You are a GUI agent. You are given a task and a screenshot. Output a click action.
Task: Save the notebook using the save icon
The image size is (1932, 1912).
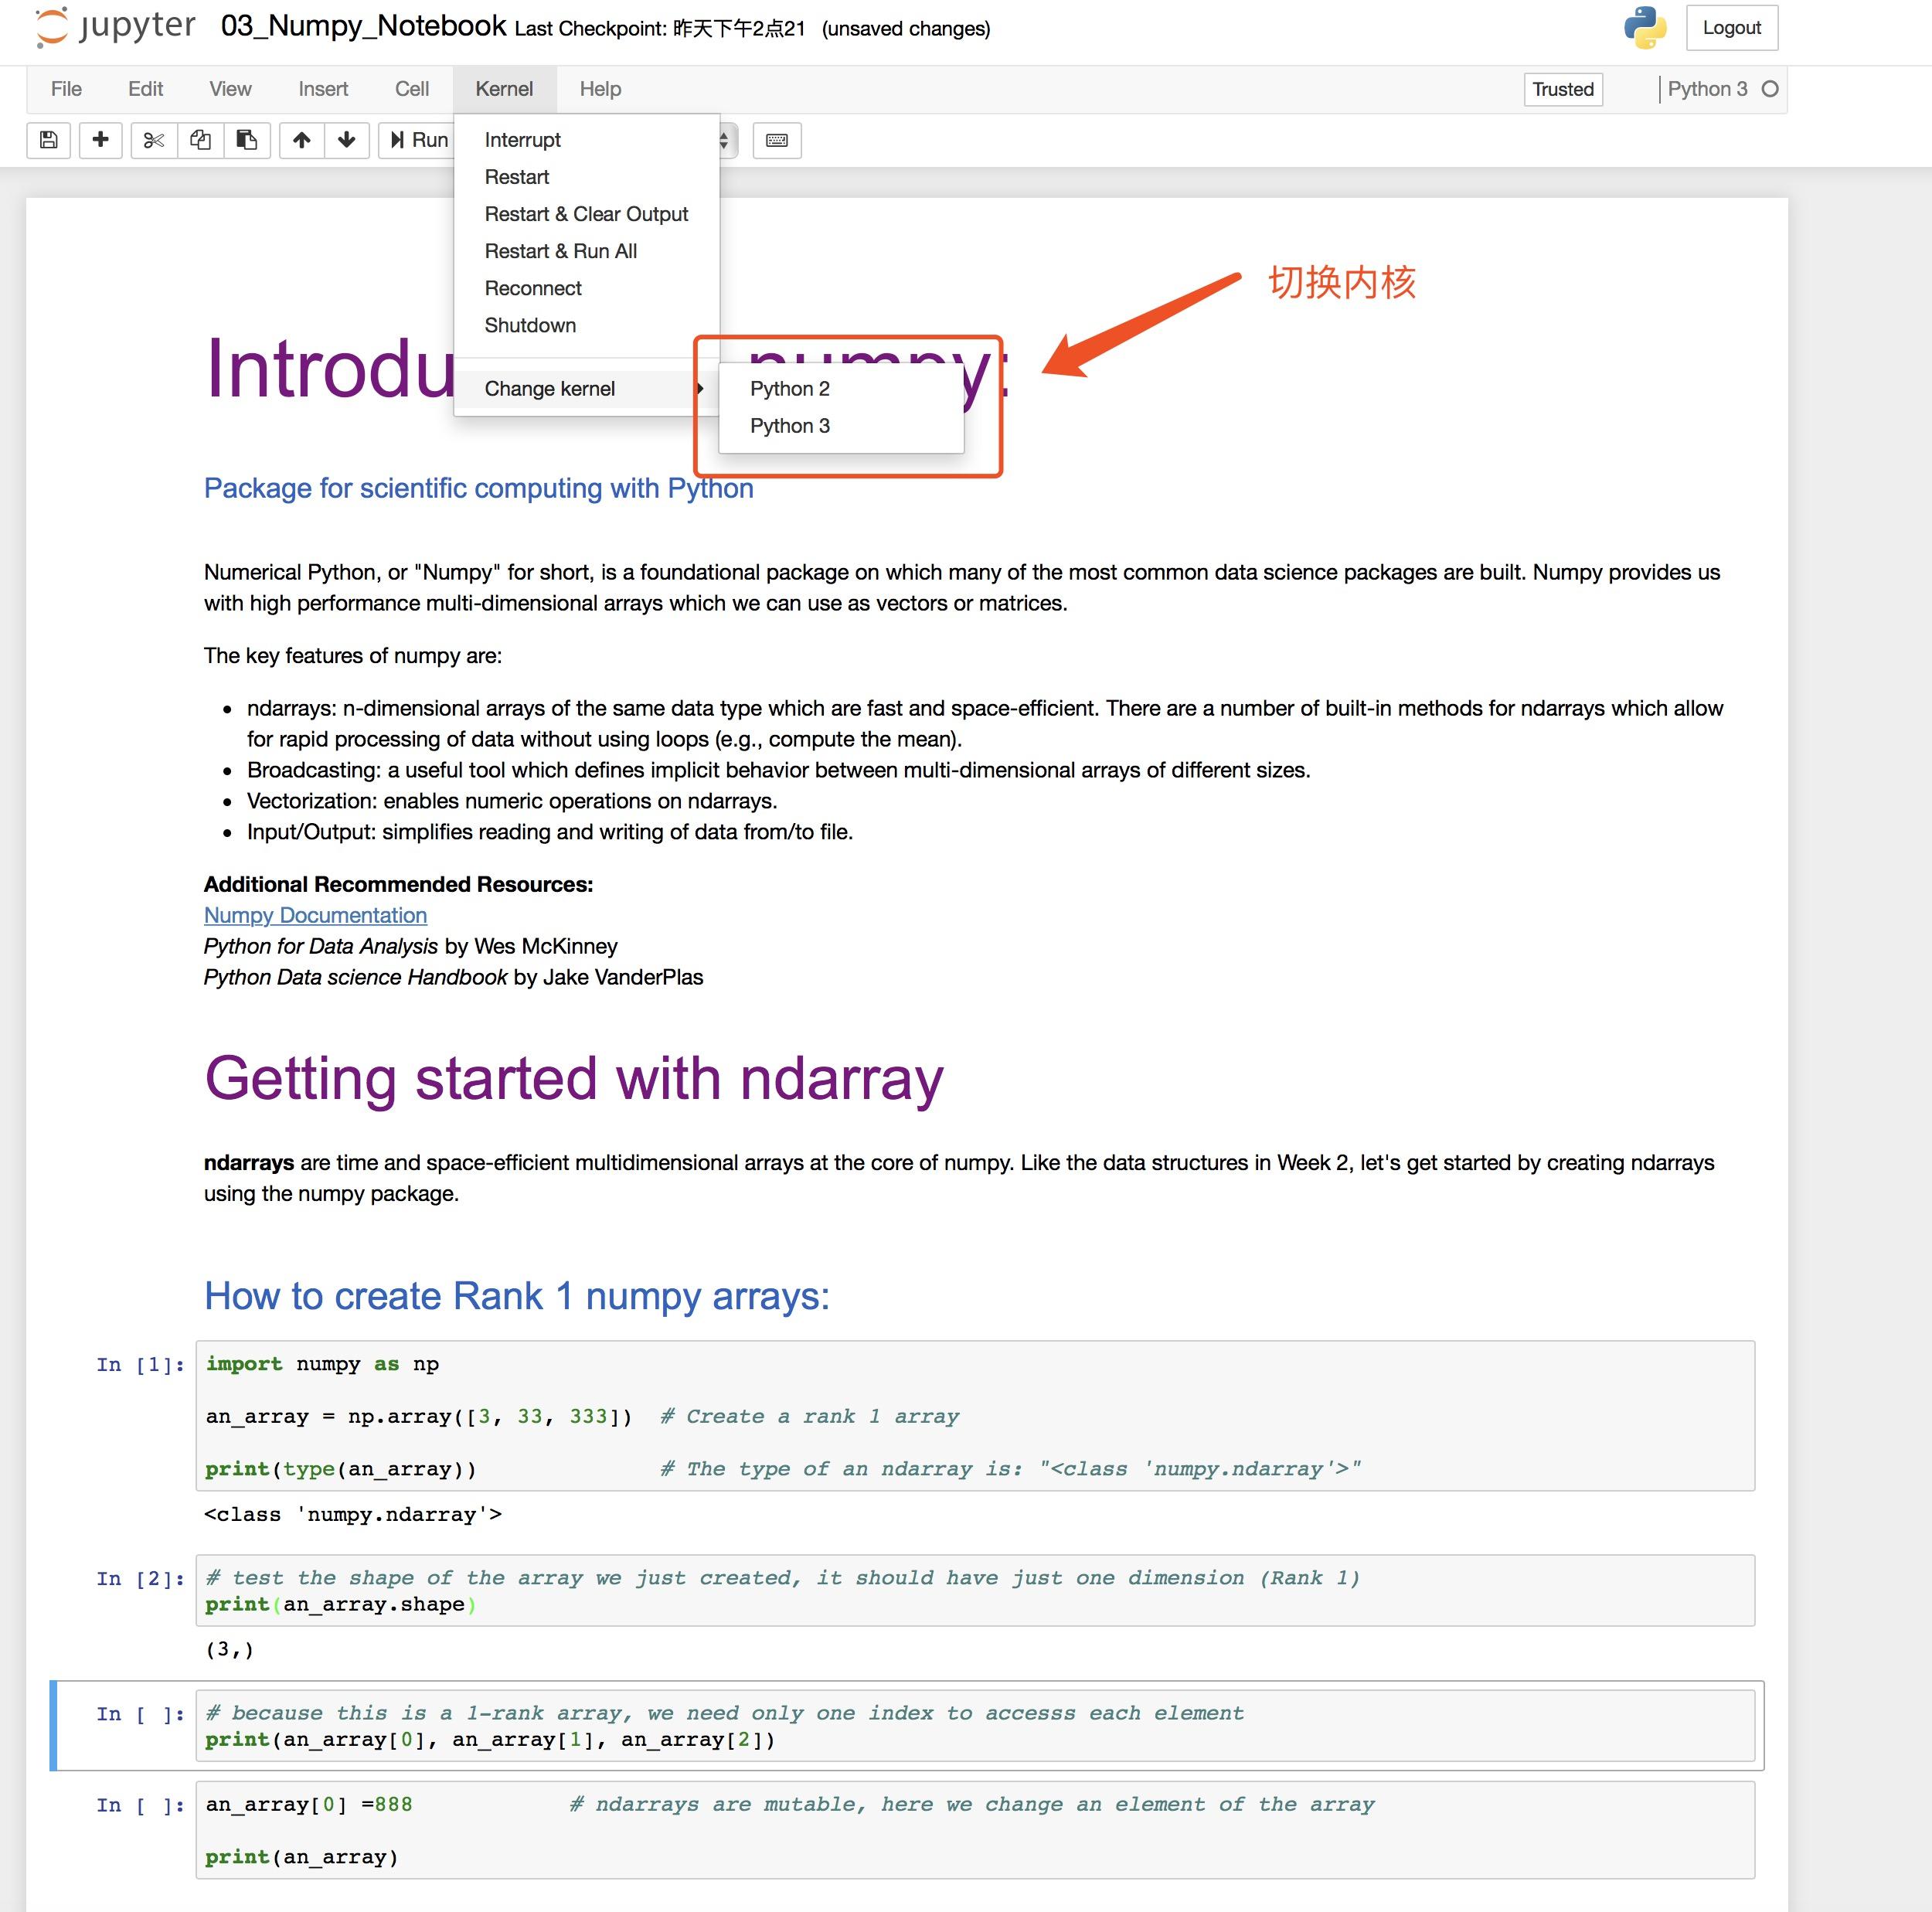[x=48, y=140]
